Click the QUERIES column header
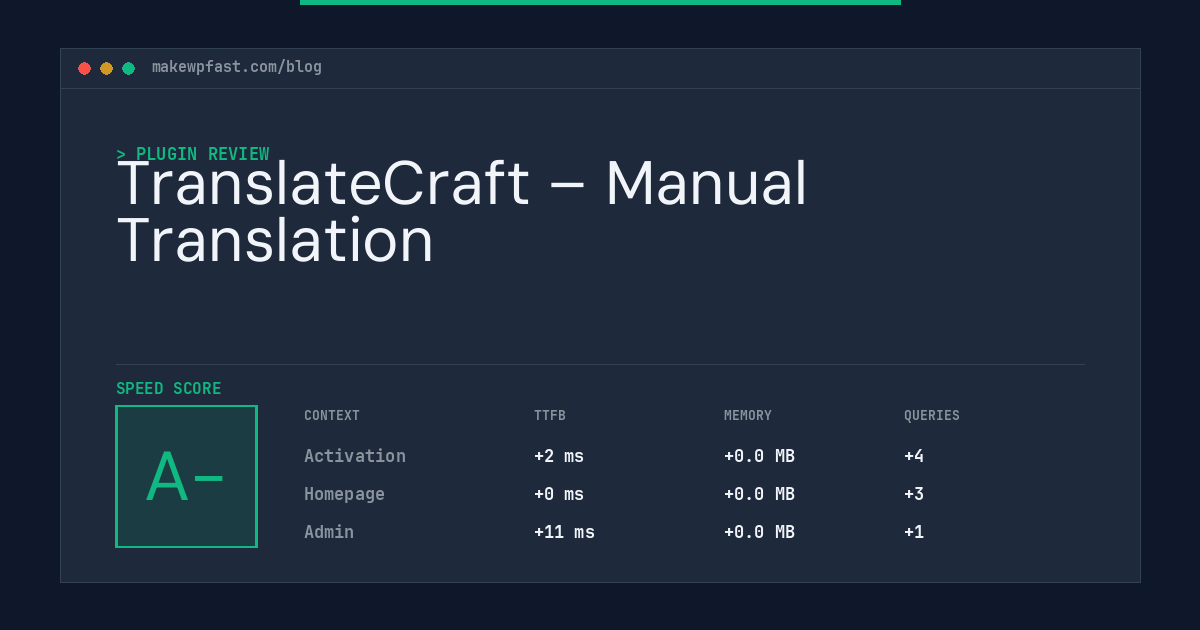This screenshot has height=630, width=1200. pyautogui.click(x=932, y=416)
